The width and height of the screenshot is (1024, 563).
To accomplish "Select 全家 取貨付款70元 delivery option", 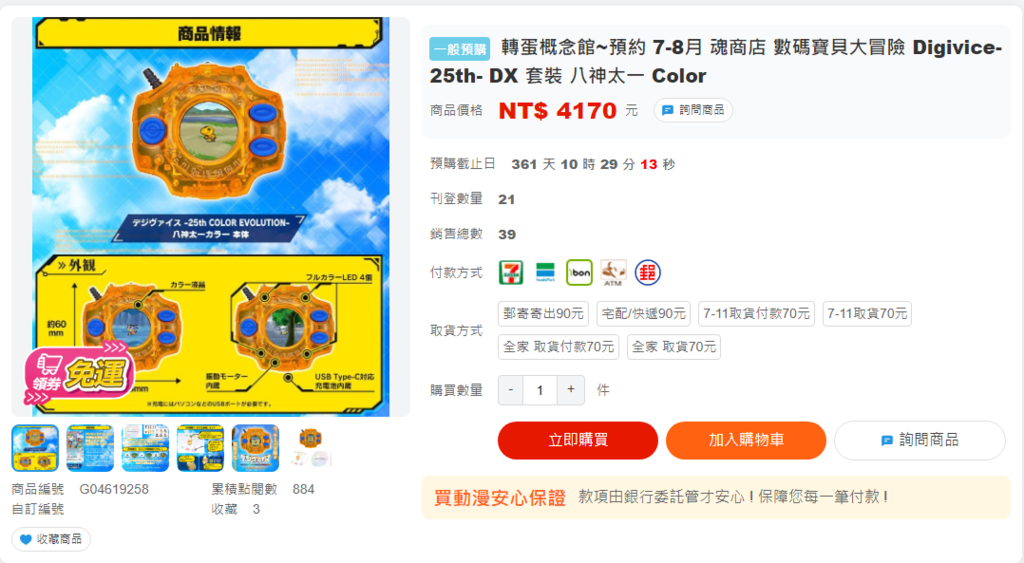I will click(x=558, y=347).
